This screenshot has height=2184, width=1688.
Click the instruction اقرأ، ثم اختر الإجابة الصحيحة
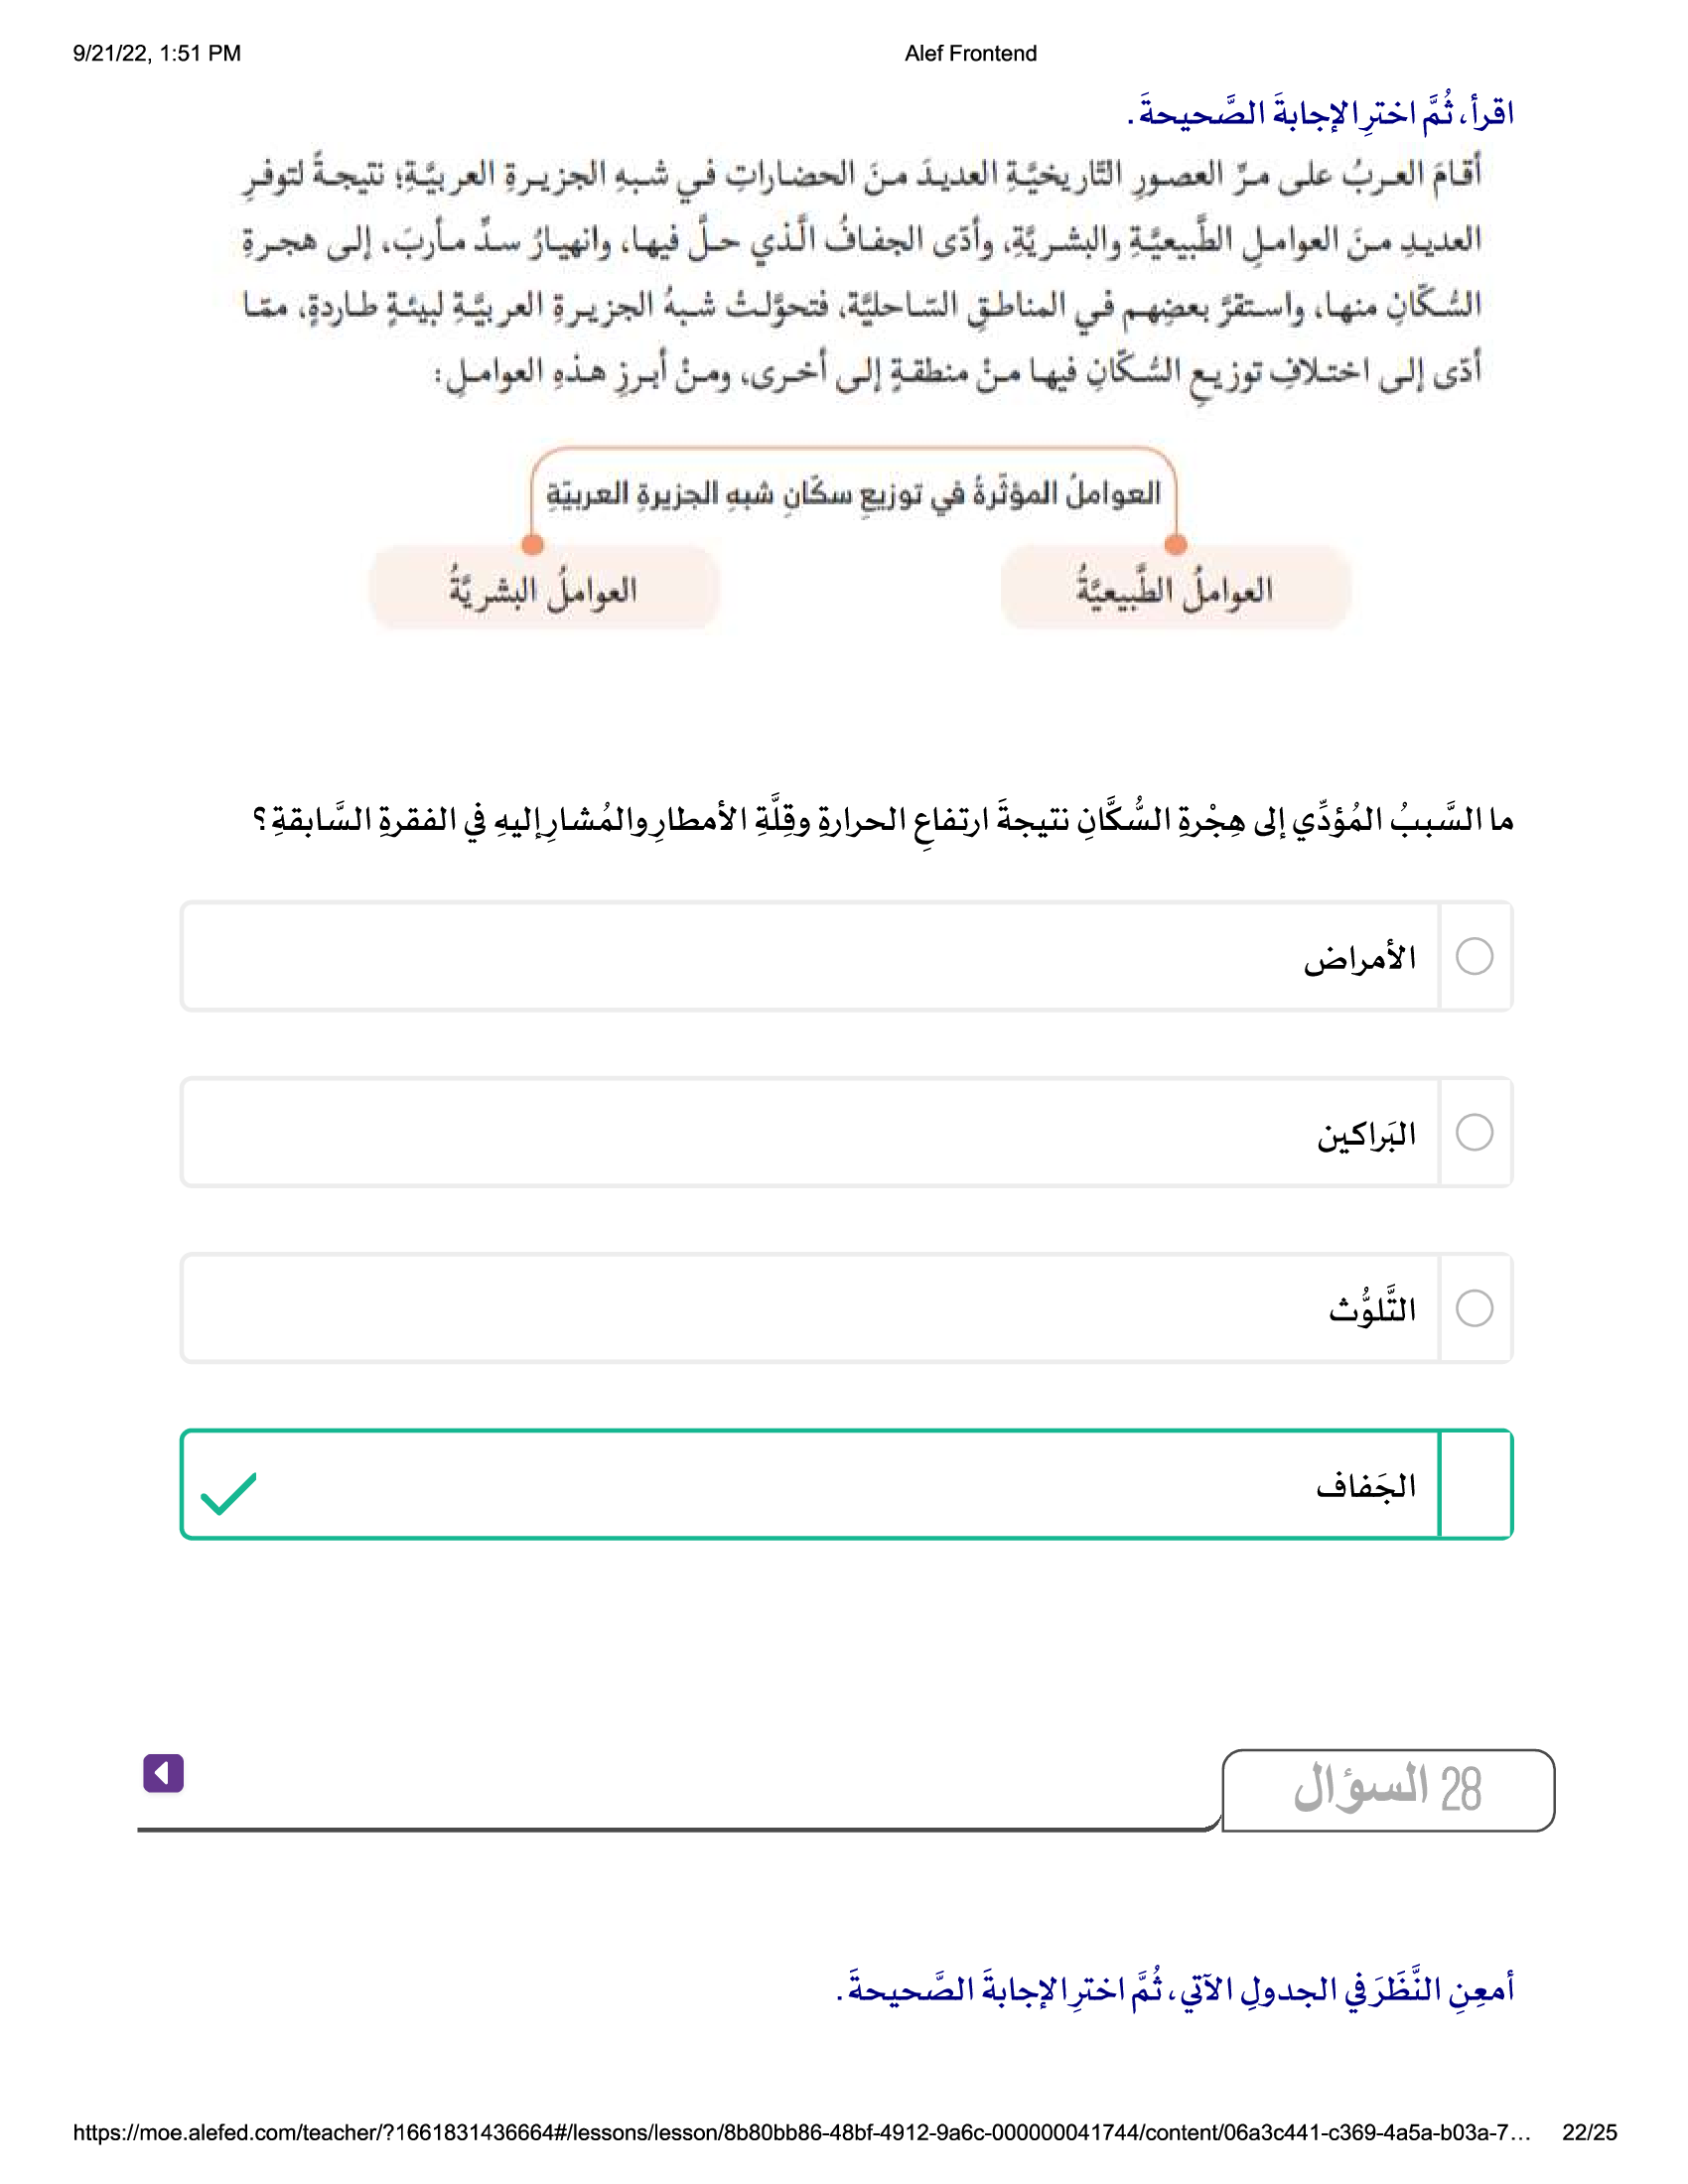(x=1320, y=114)
